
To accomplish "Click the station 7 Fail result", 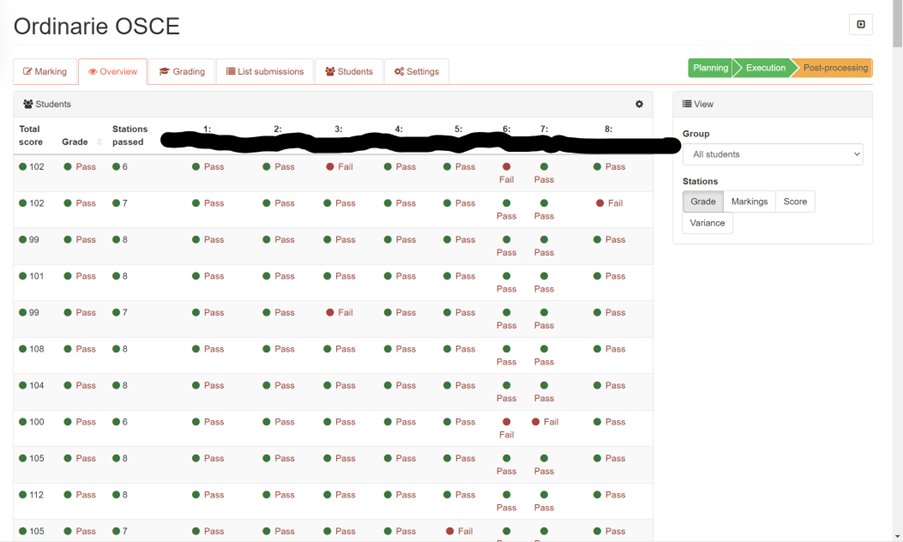I will click(x=545, y=422).
